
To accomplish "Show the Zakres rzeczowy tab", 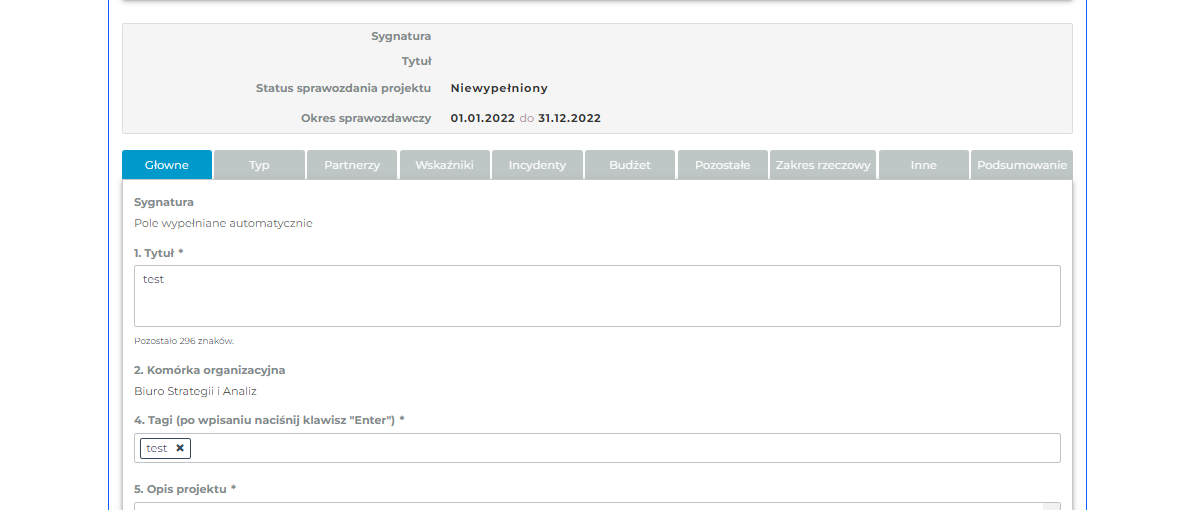I will click(x=823, y=165).
